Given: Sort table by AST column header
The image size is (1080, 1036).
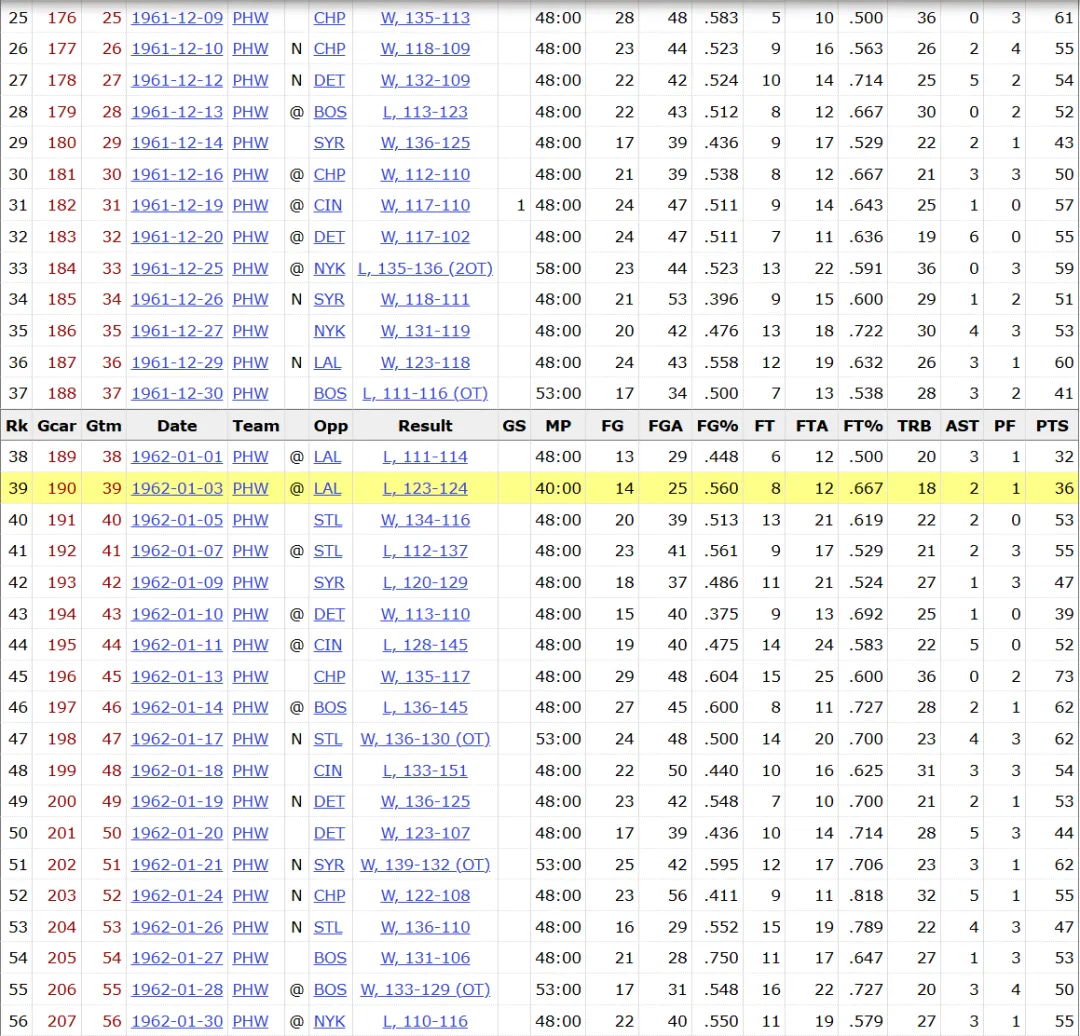Looking at the screenshot, I should [962, 426].
